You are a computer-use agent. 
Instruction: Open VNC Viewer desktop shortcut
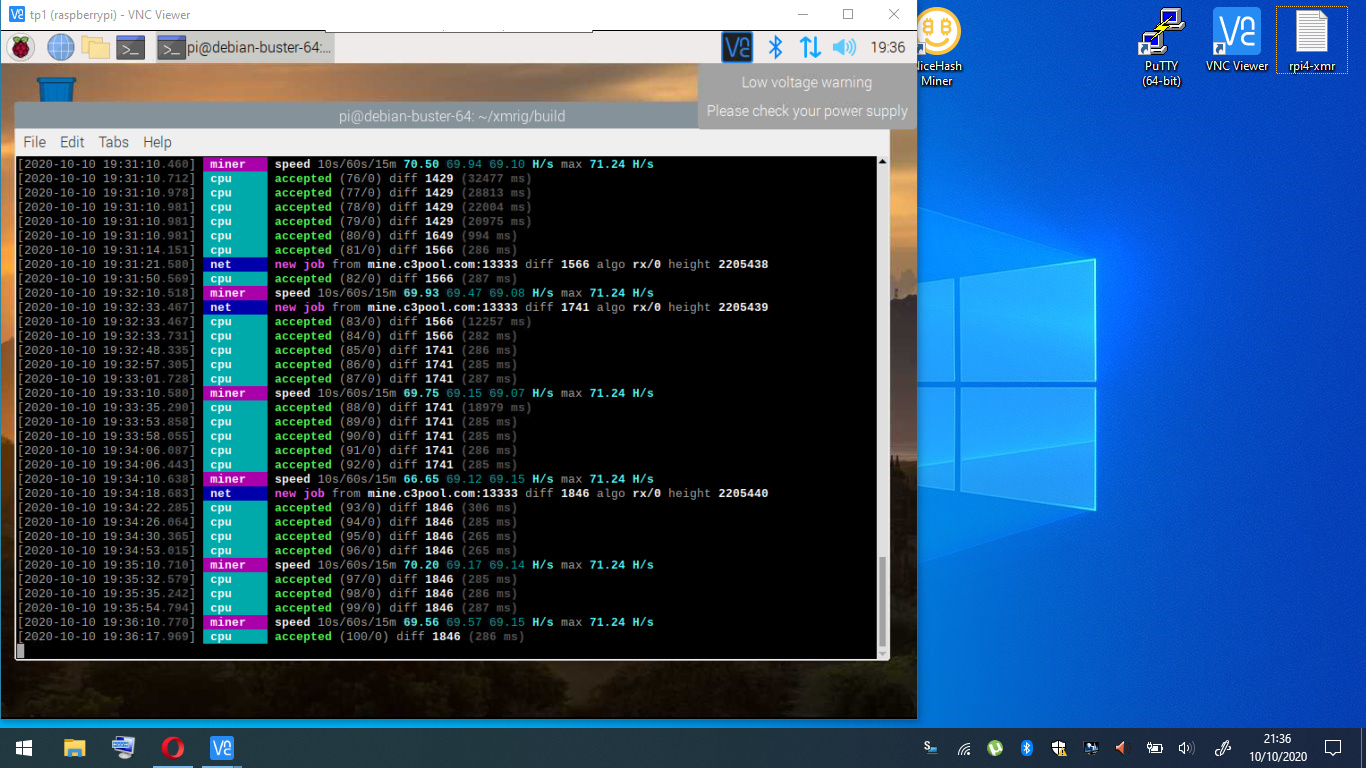coord(1237,42)
